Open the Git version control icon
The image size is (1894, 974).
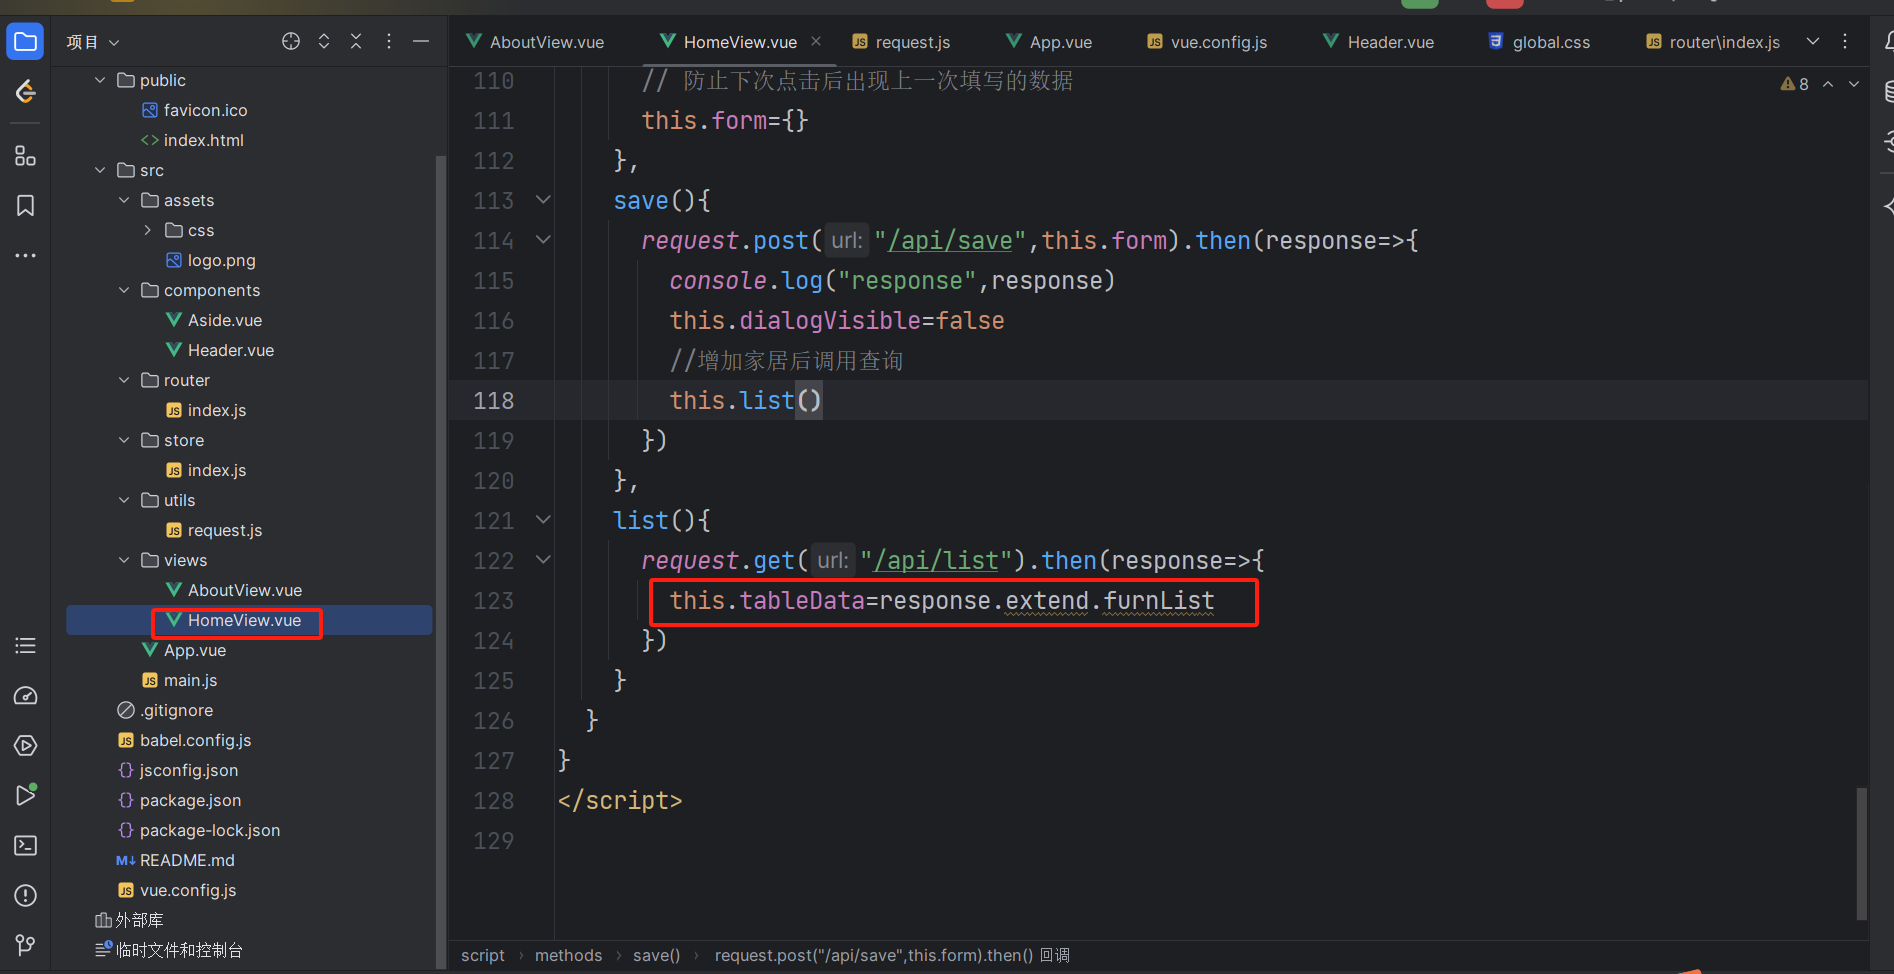pyautogui.click(x=25, y=944)
